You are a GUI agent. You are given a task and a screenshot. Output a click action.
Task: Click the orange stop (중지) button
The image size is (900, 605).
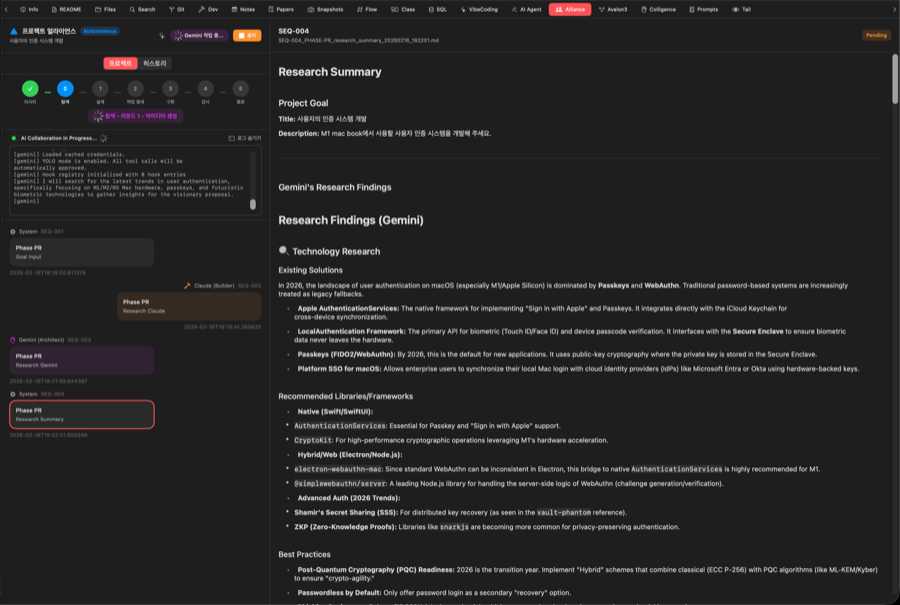pyautogui.click(x=246, y=35)
